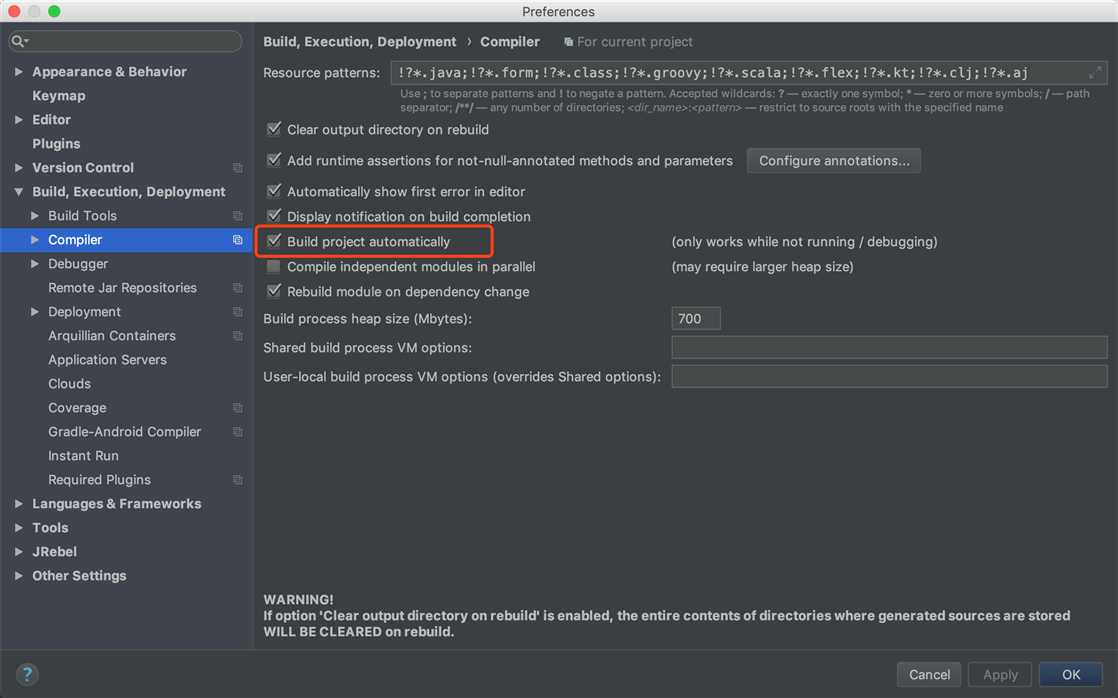Expand the Version Control arrow
Image resolution: width=1118 pixels, height=698 pixels.
19,168
